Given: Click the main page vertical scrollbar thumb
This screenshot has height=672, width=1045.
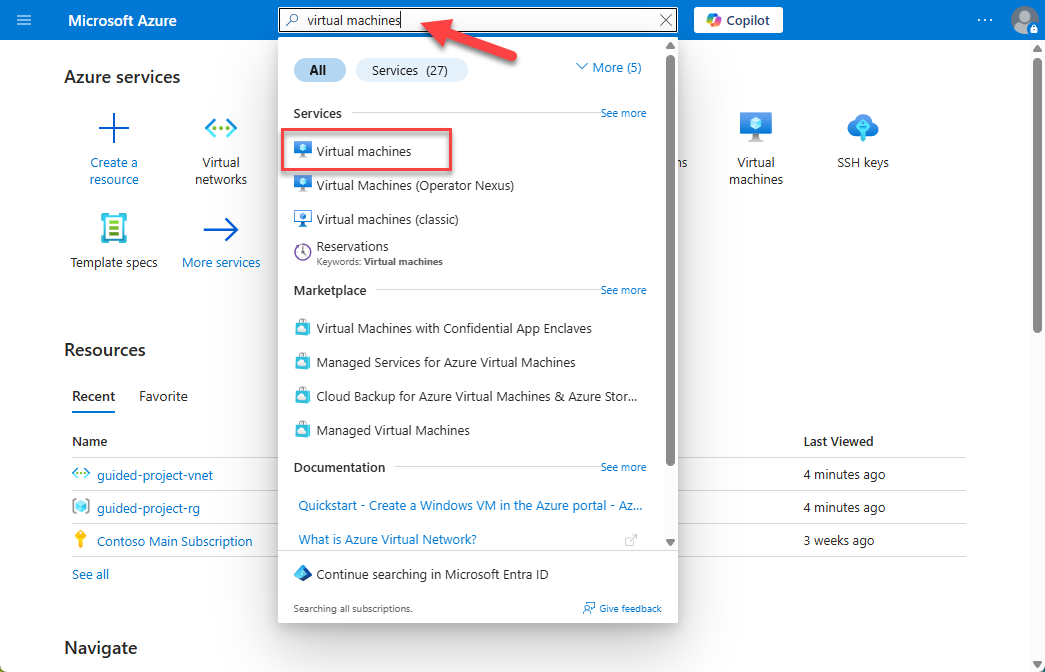Looking at the screenshot, I should tap(1037, 195).
